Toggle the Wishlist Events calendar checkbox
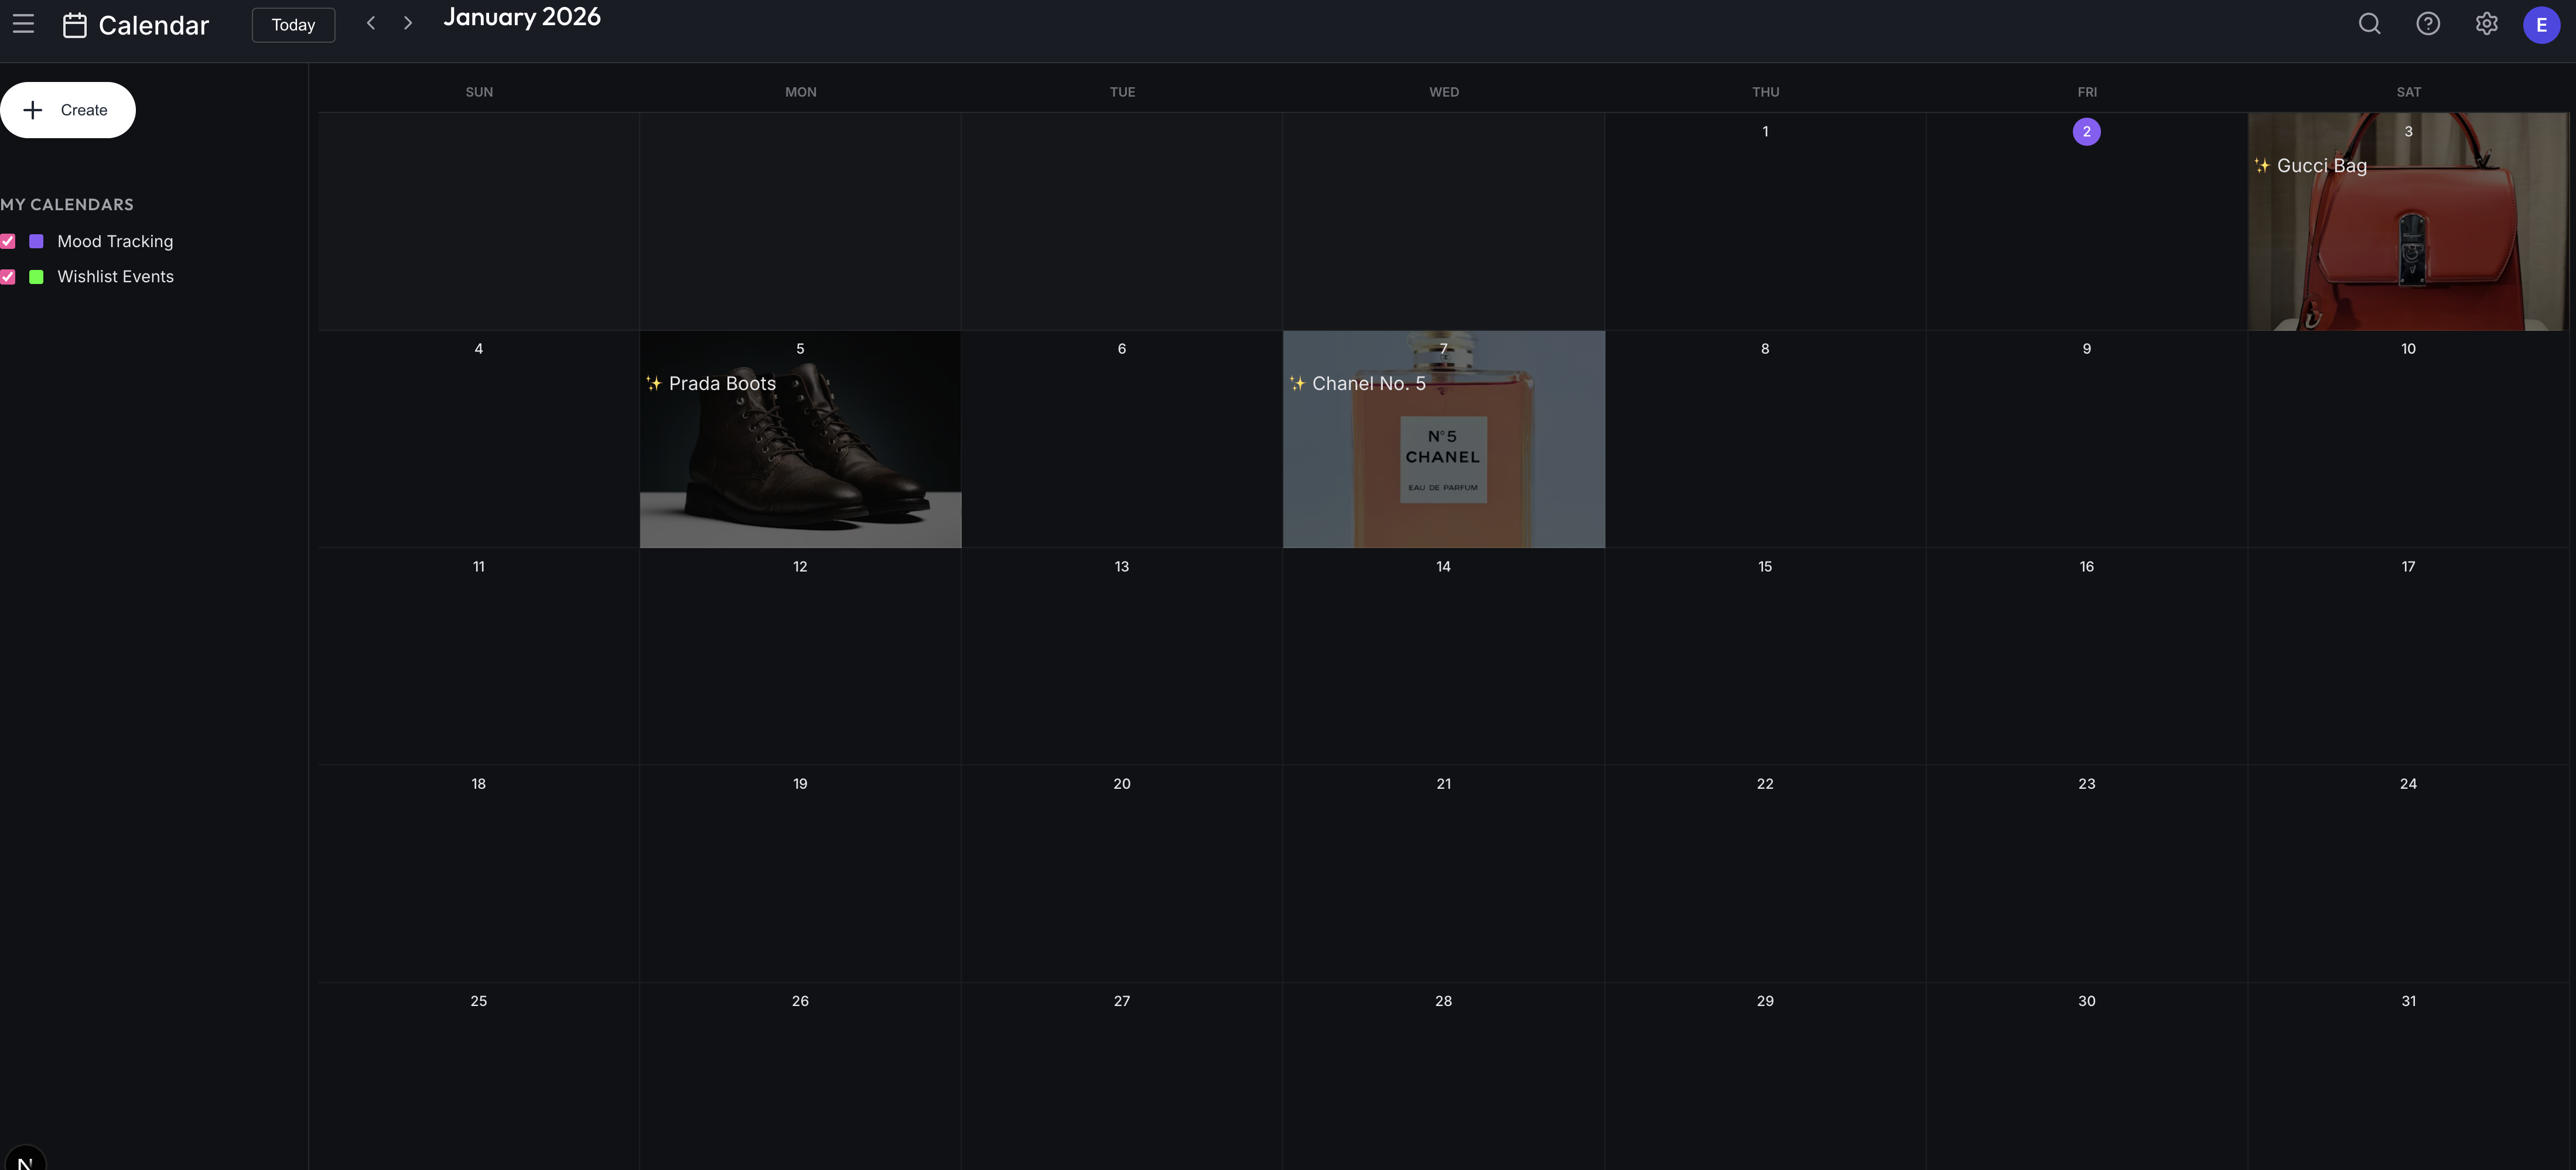Screen dimensions: 2576x1170 (x=8, y=277)
